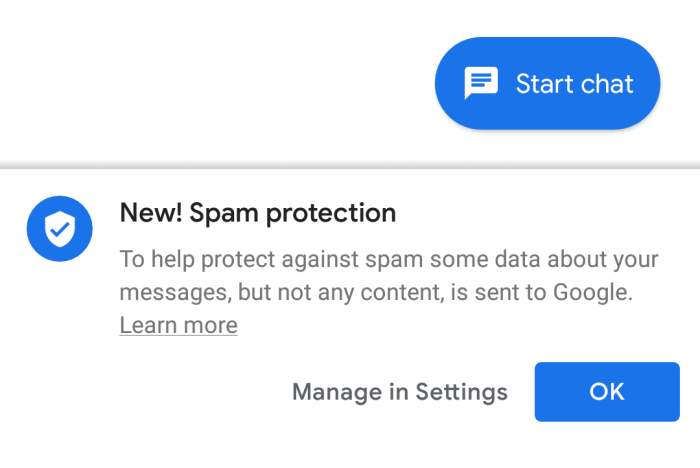This screenshot has height=468, width=700.
Task: Tap the white checkmark inside the shield
Action: coord(60,230)
